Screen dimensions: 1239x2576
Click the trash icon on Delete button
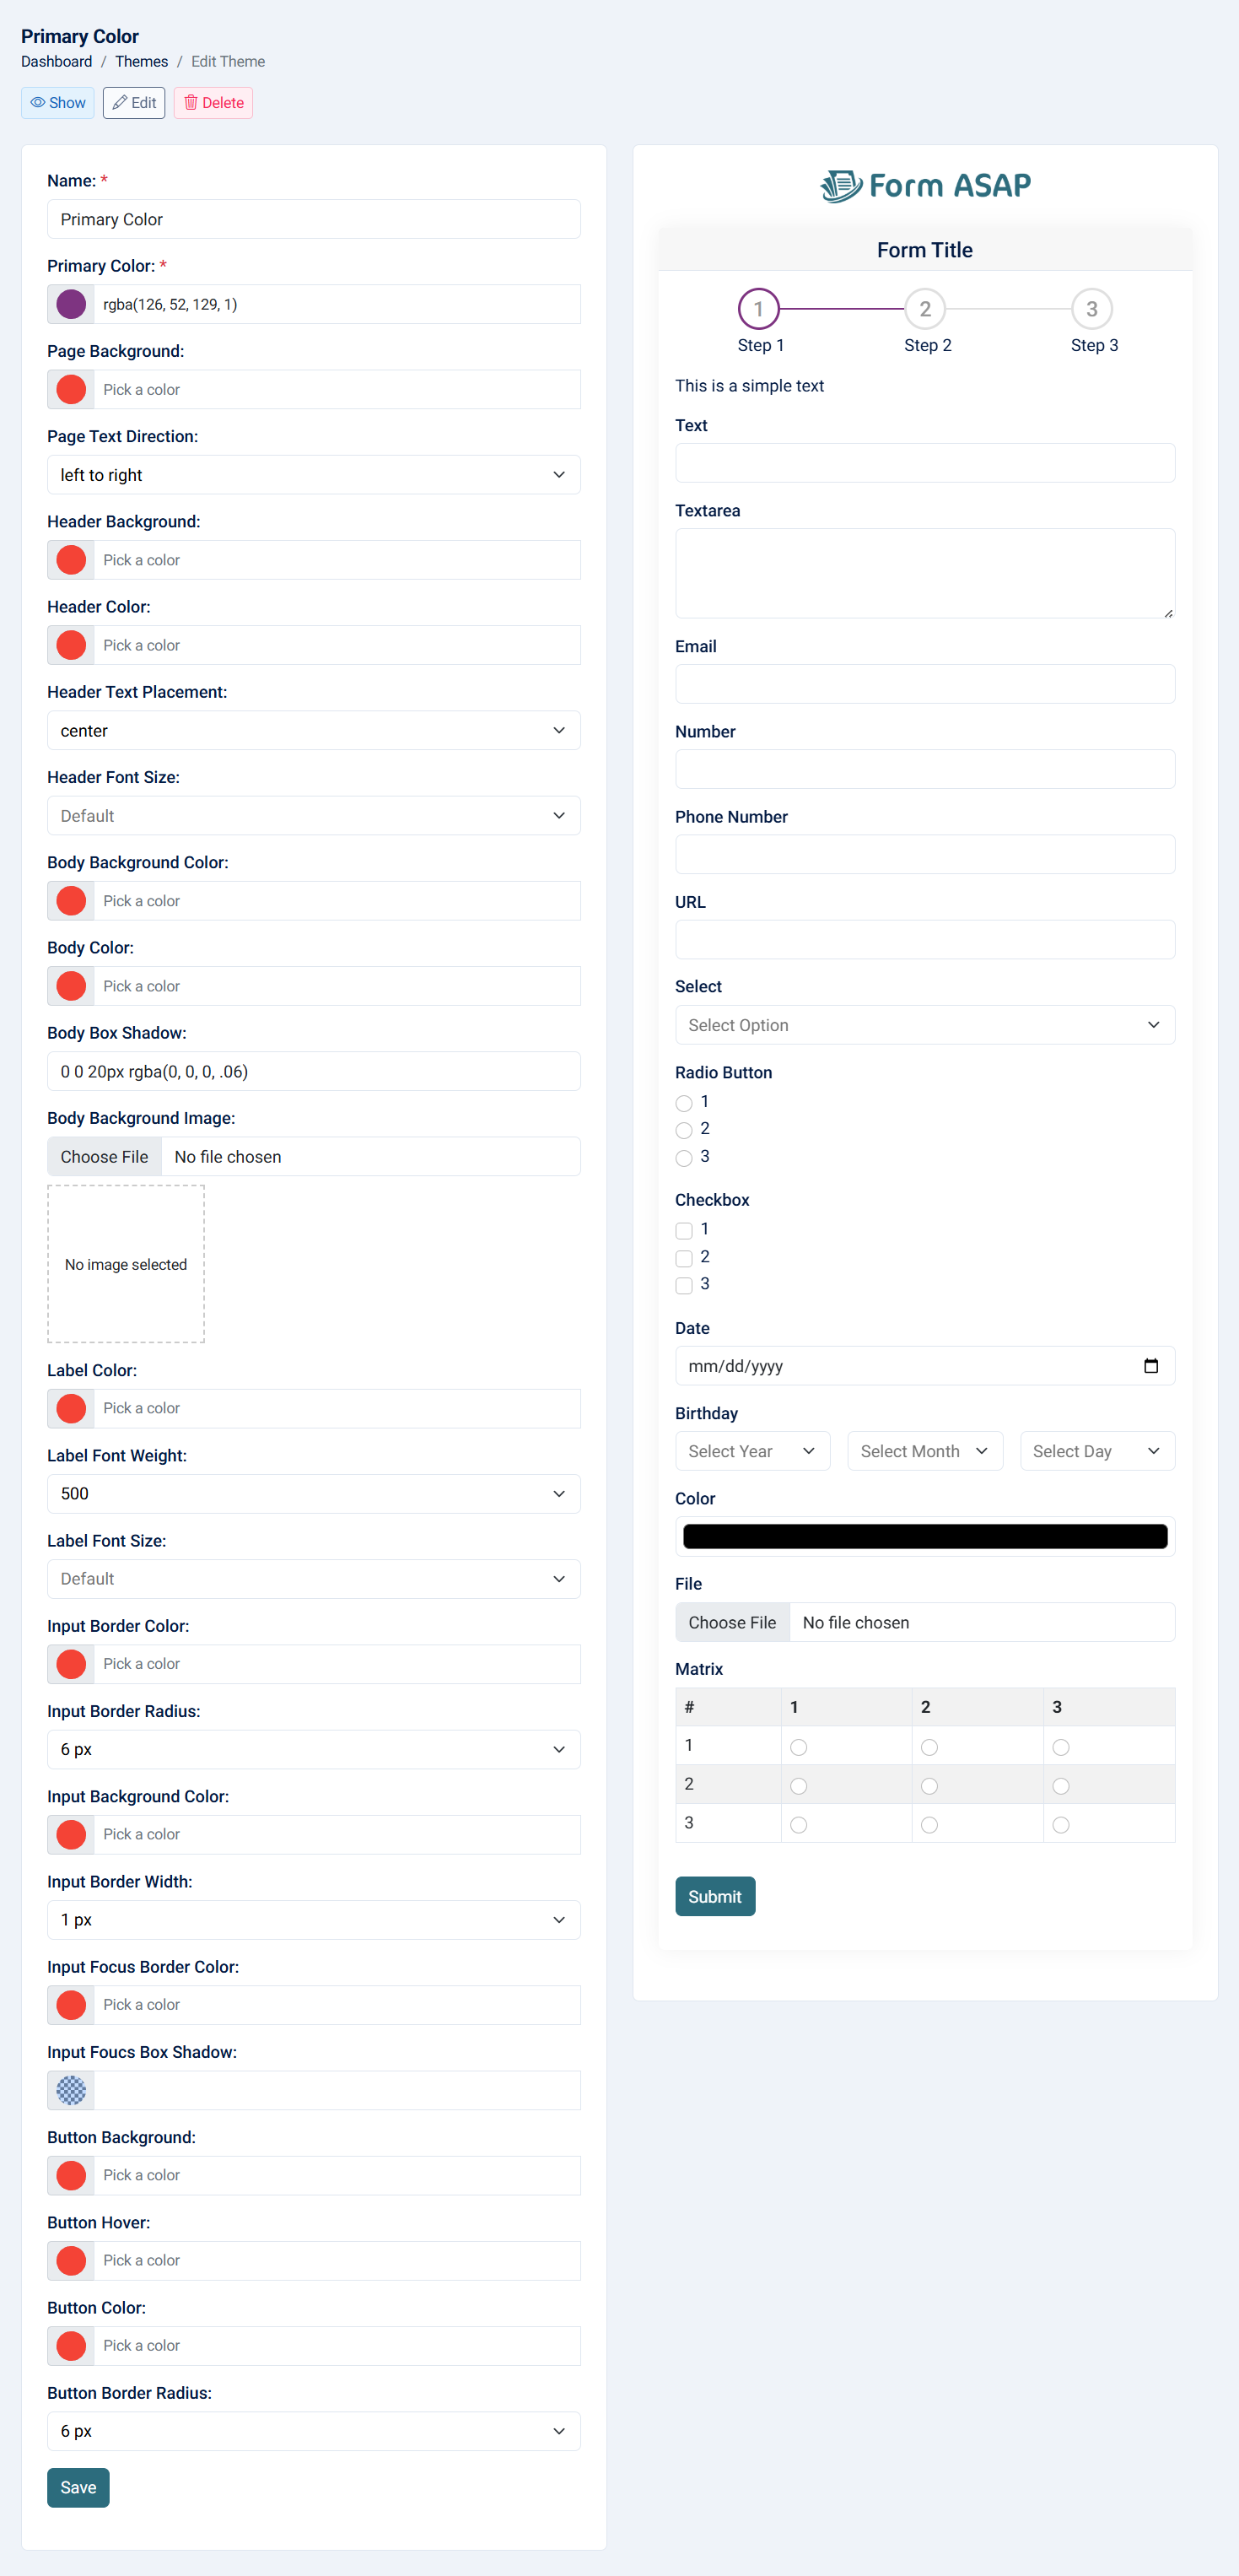191,103
